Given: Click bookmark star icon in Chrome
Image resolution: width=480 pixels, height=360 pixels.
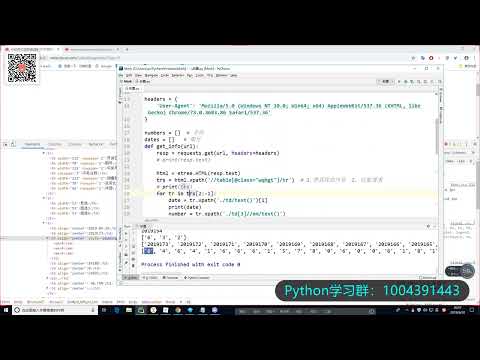Looking at the screenshot, I should (414, 58).
